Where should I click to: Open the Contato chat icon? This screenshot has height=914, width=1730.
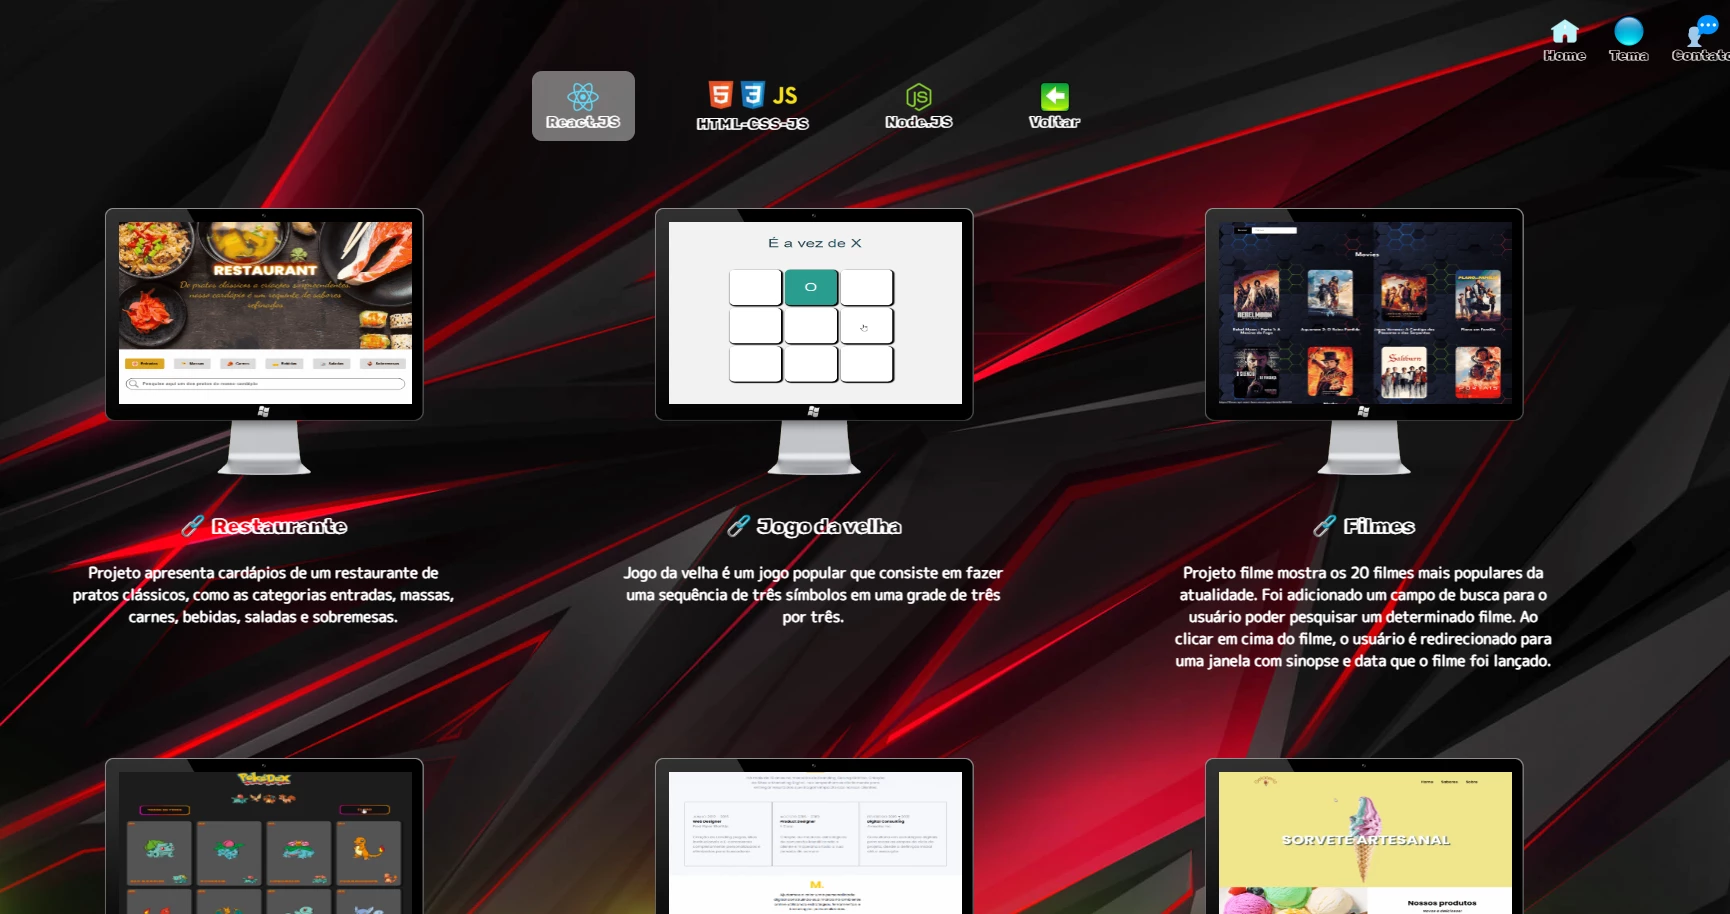(1700, 32)
